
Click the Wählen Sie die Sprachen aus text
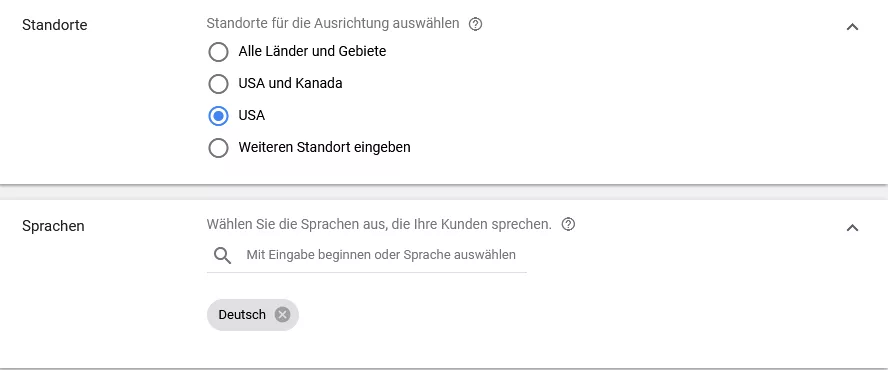379,224
